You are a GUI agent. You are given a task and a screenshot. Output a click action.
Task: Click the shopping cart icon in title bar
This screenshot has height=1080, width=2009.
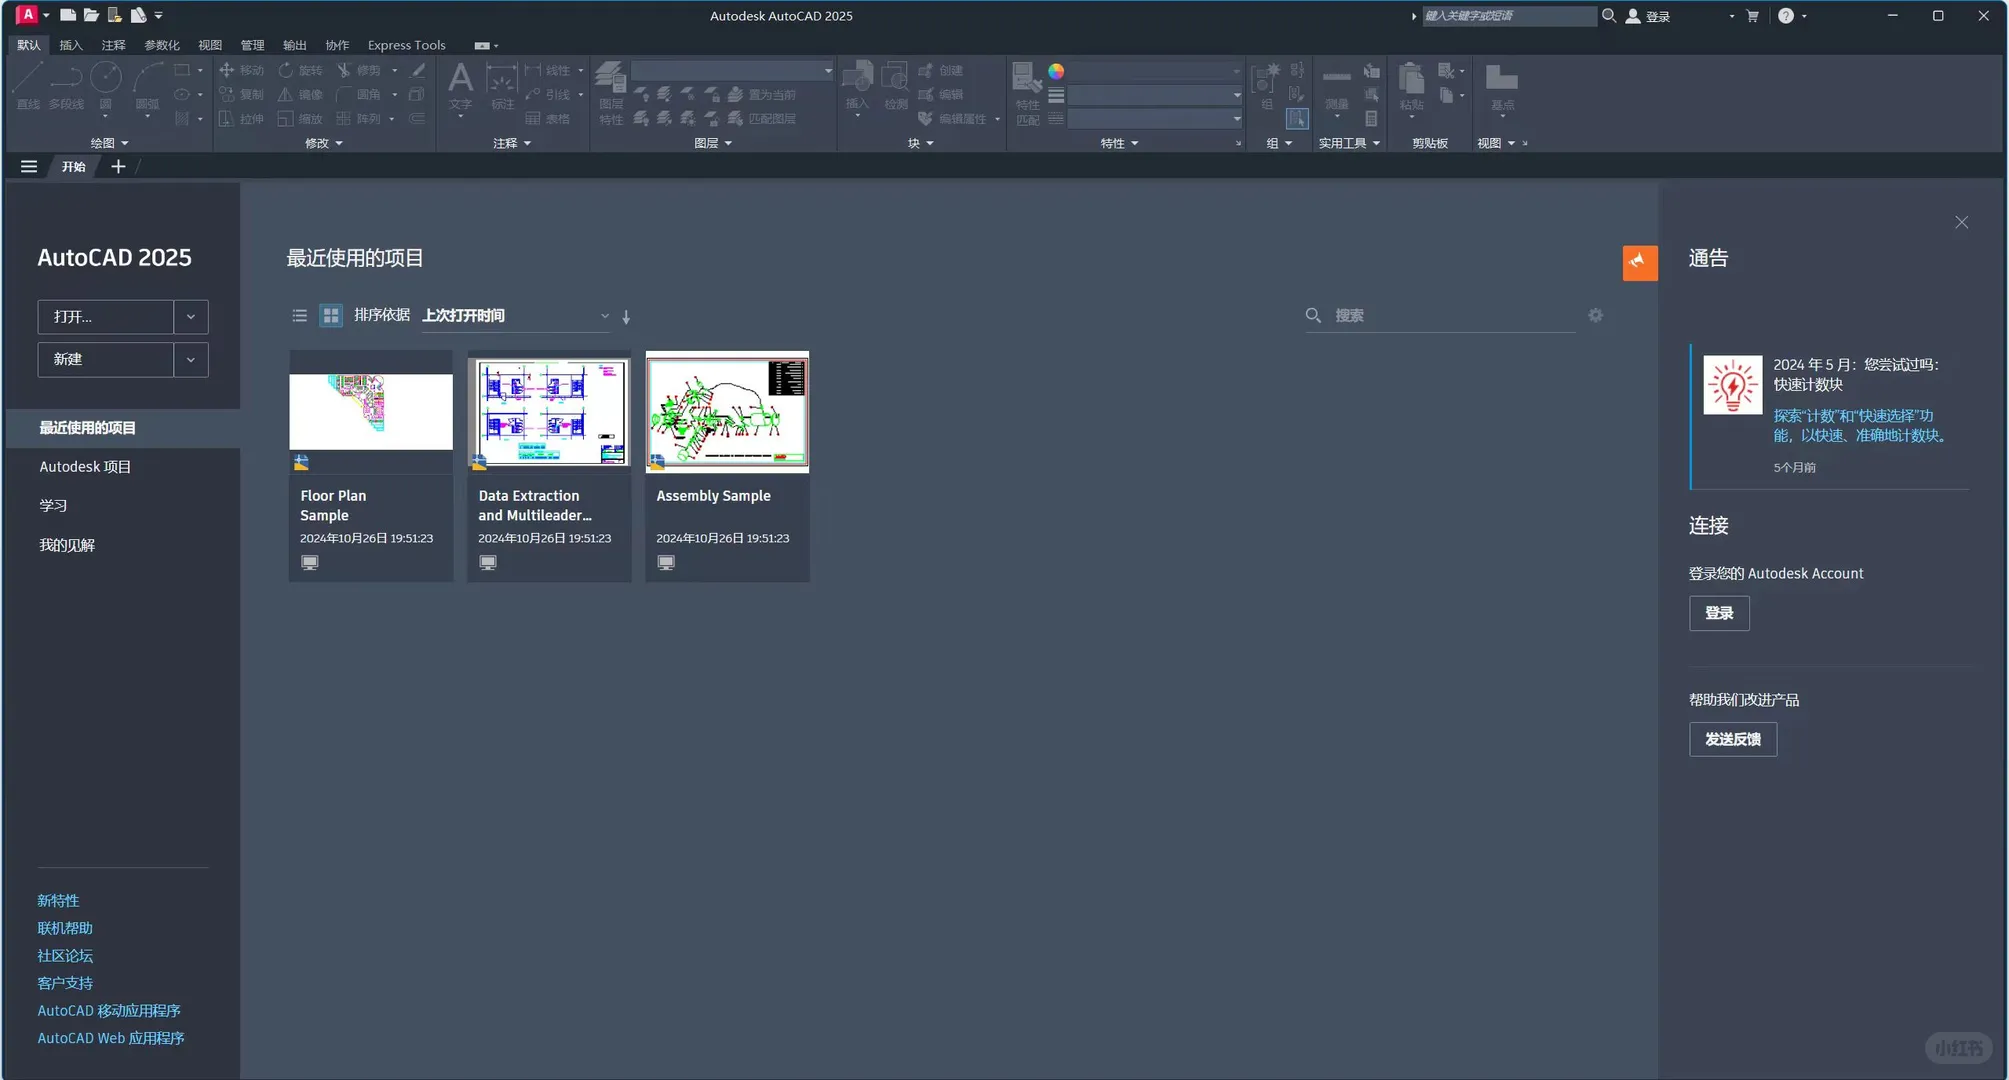click(1752, 16)
